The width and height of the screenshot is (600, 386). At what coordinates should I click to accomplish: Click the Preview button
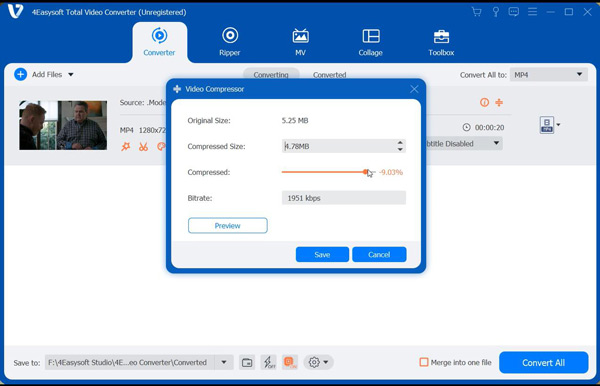click(x=228, y=226)
